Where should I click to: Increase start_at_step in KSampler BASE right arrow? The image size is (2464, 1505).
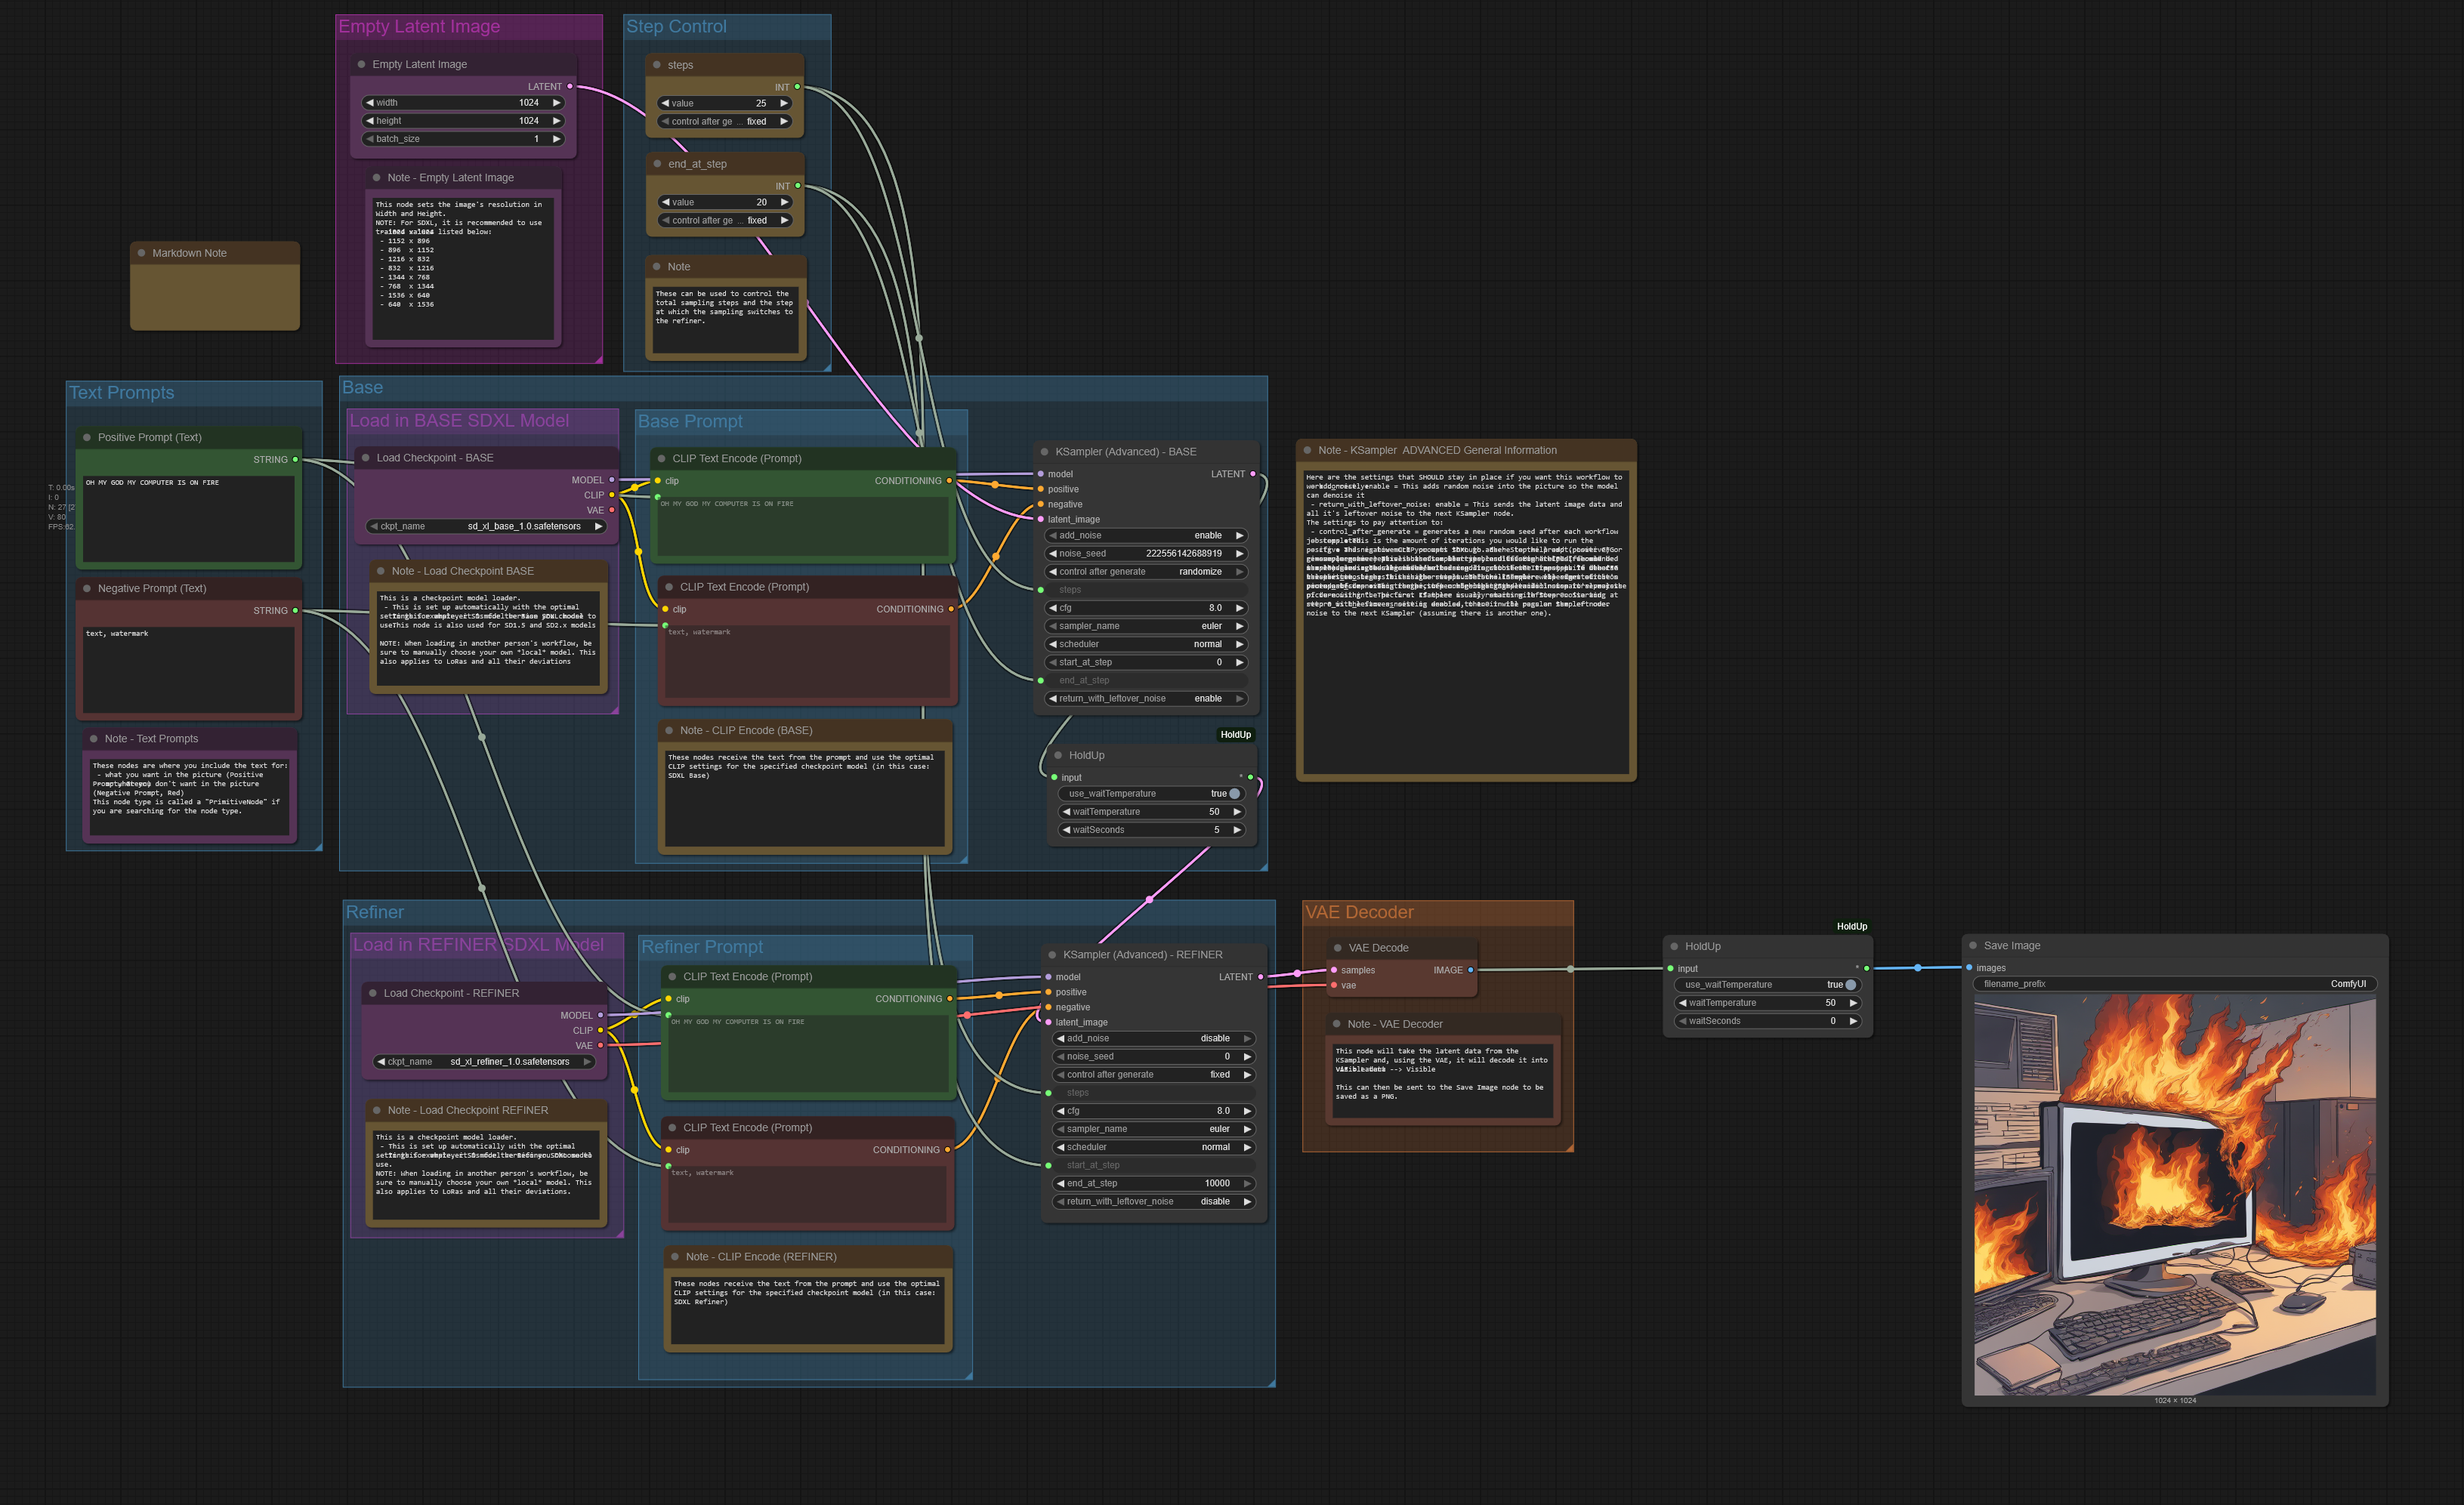click(1240, 662)
